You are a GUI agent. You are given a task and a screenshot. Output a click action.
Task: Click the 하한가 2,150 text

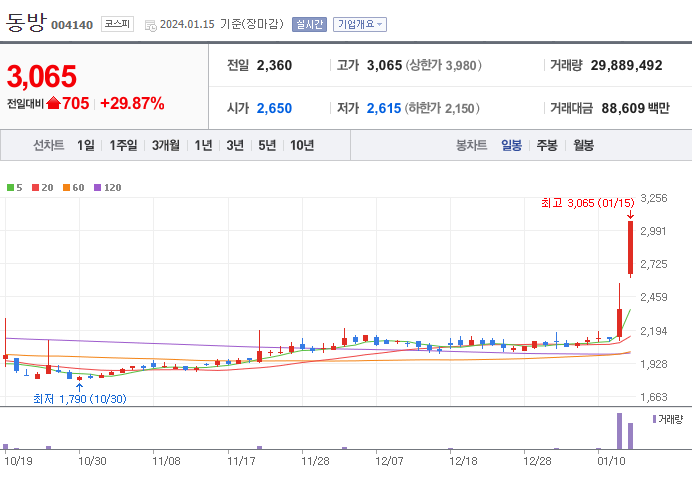pyautogui.click(x=442, y=108)
